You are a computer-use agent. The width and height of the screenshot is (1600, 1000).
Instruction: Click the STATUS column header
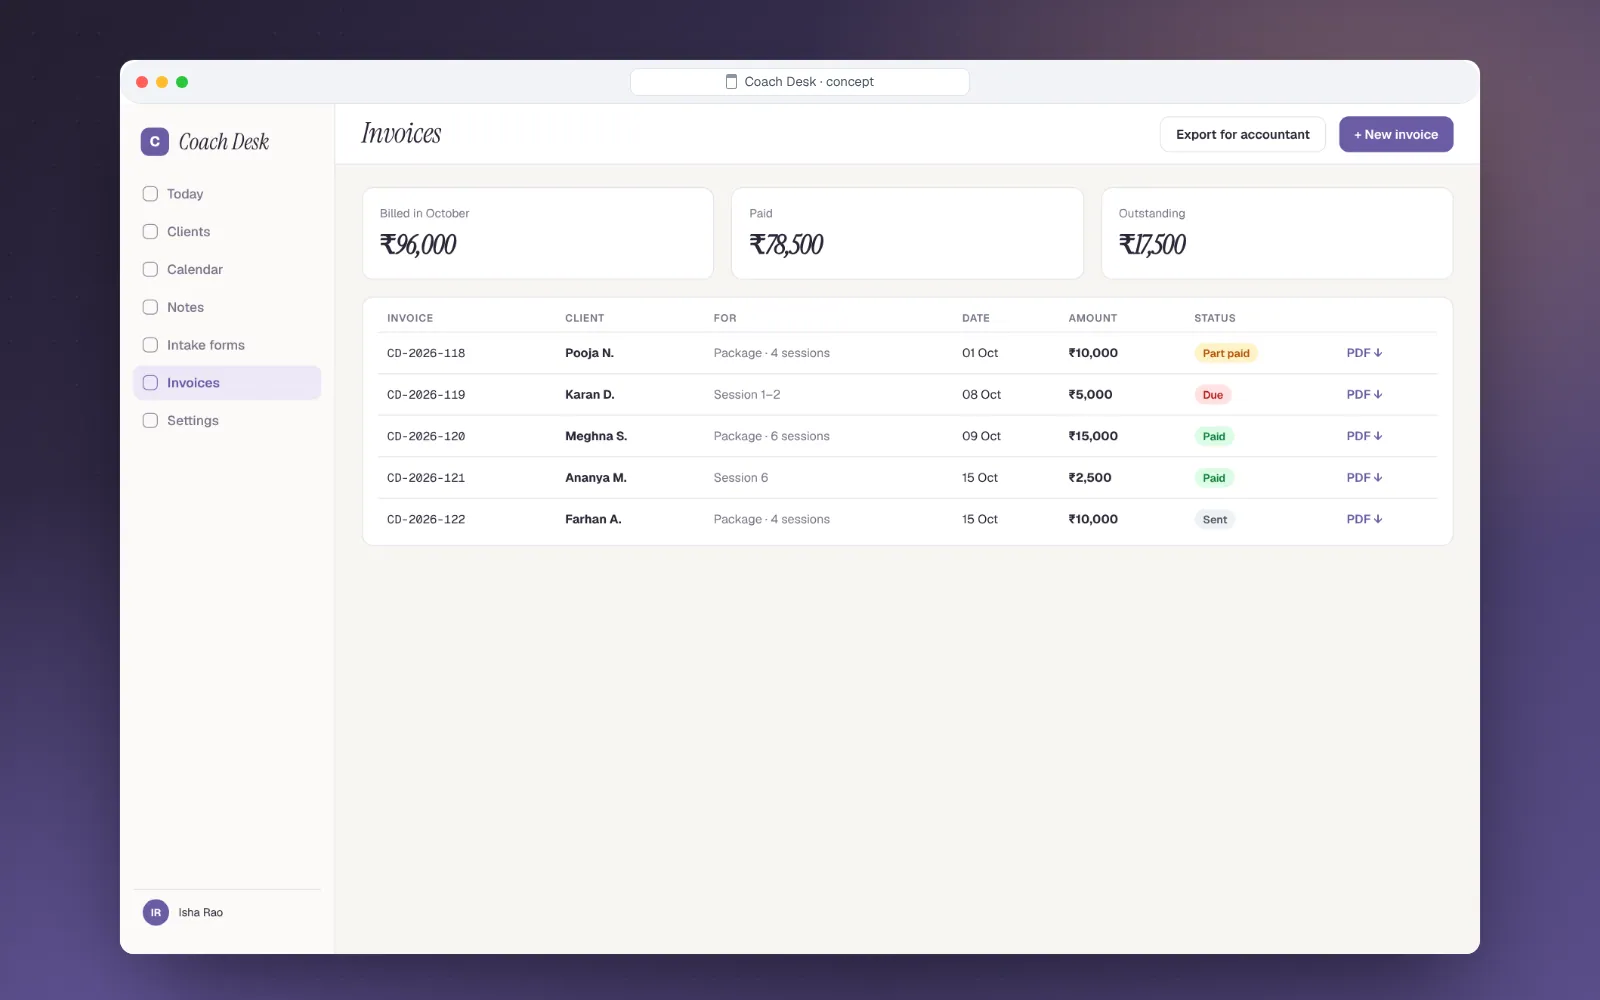coord(1215,318)
